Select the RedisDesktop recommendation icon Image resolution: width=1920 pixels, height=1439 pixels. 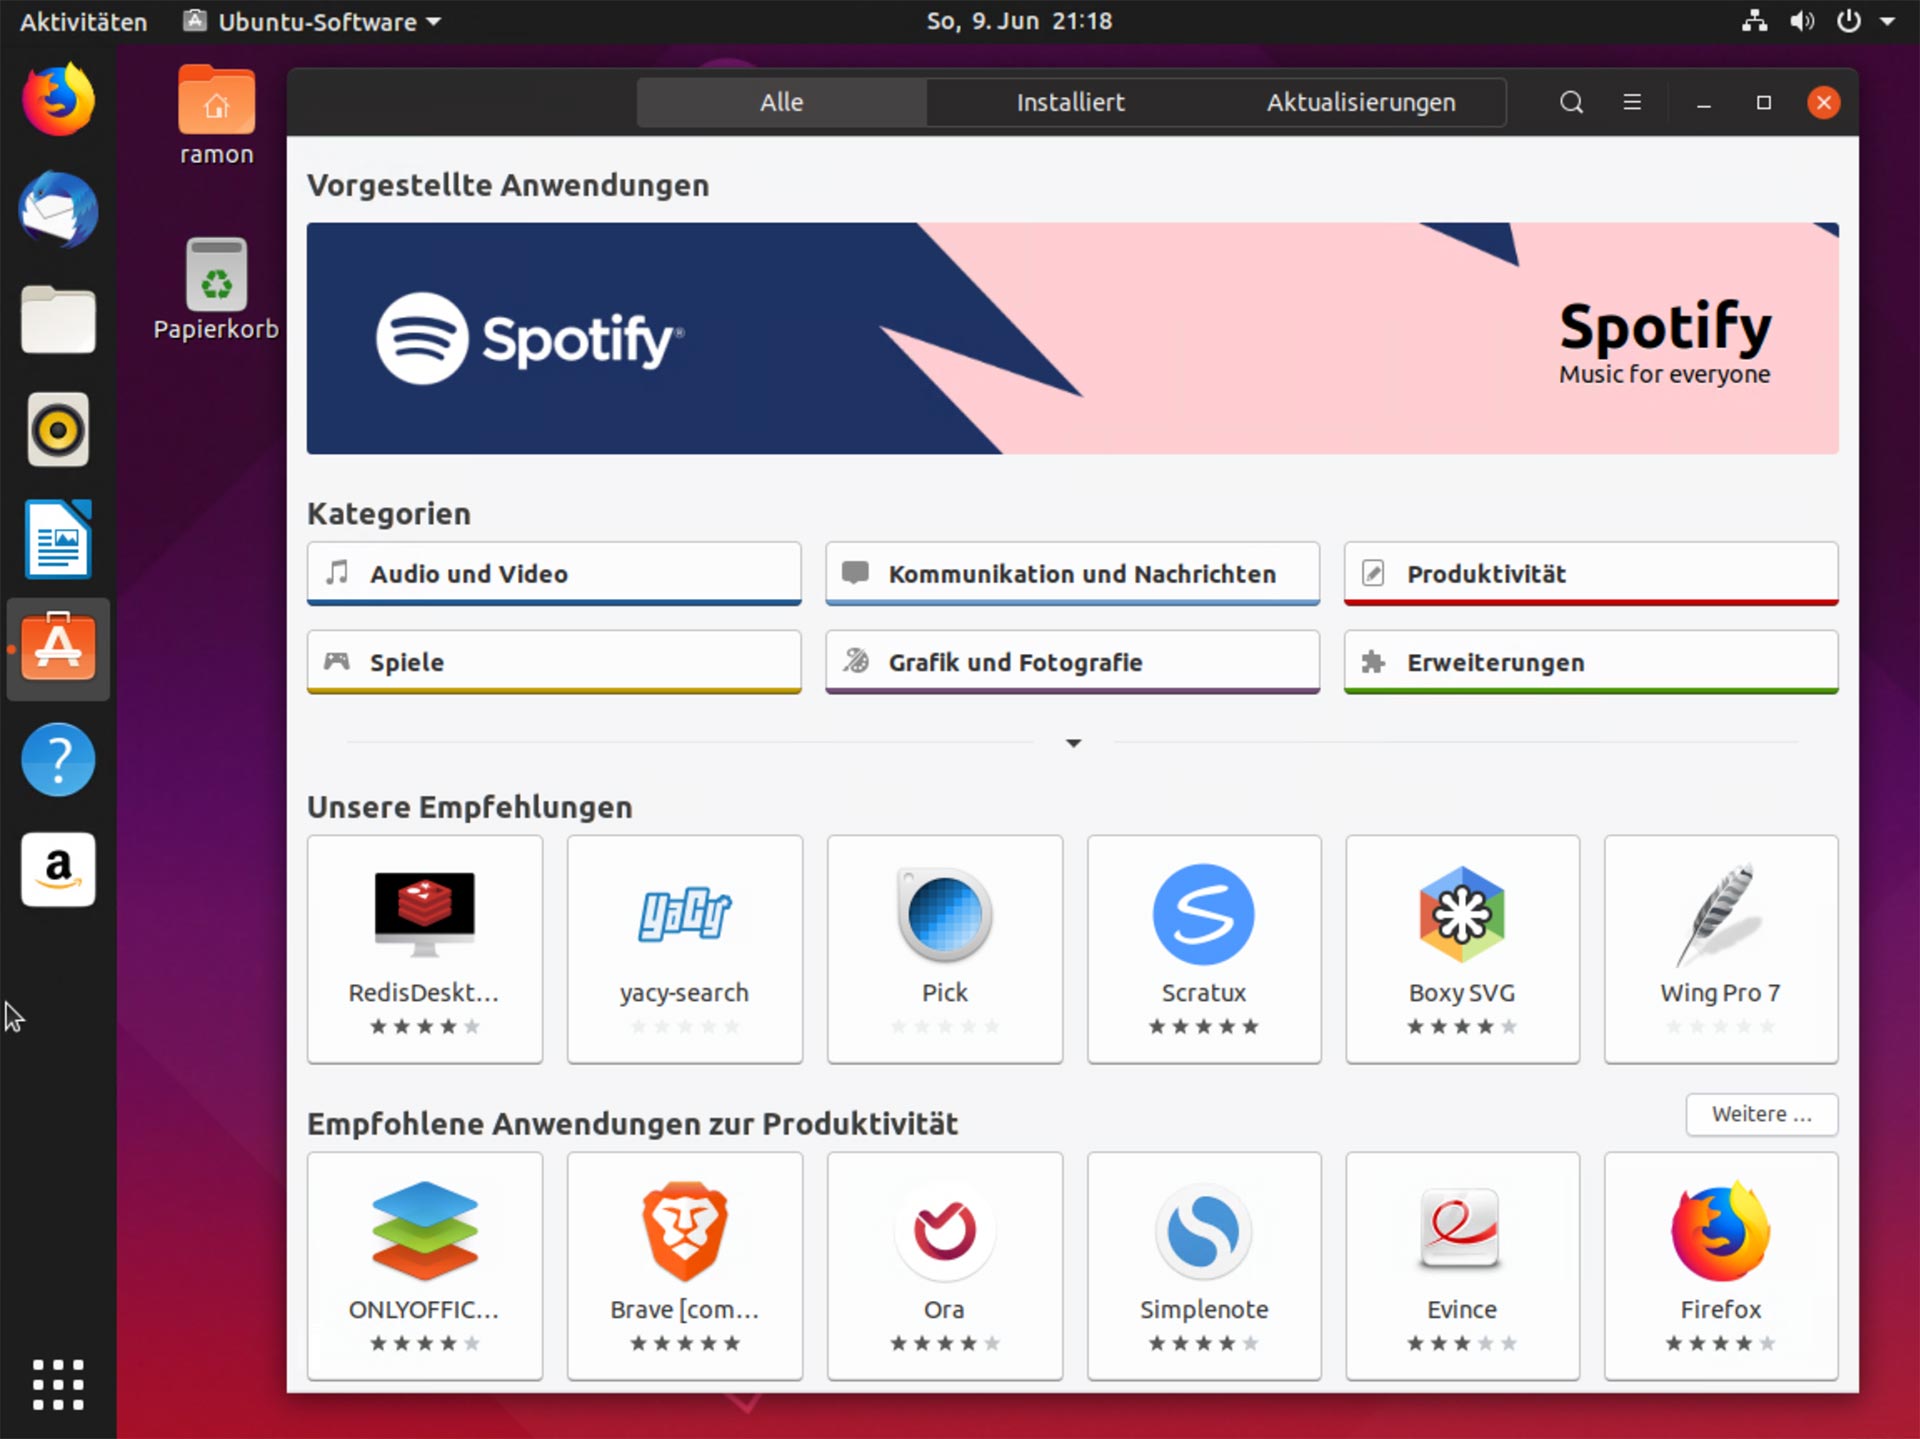tap(424, 913)
